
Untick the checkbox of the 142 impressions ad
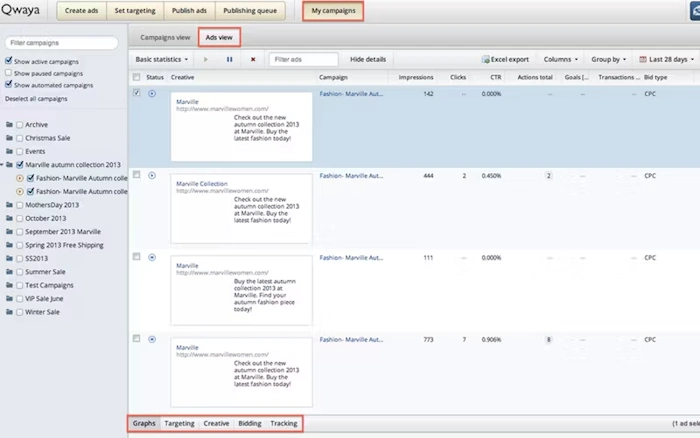[x=137, y=93]
